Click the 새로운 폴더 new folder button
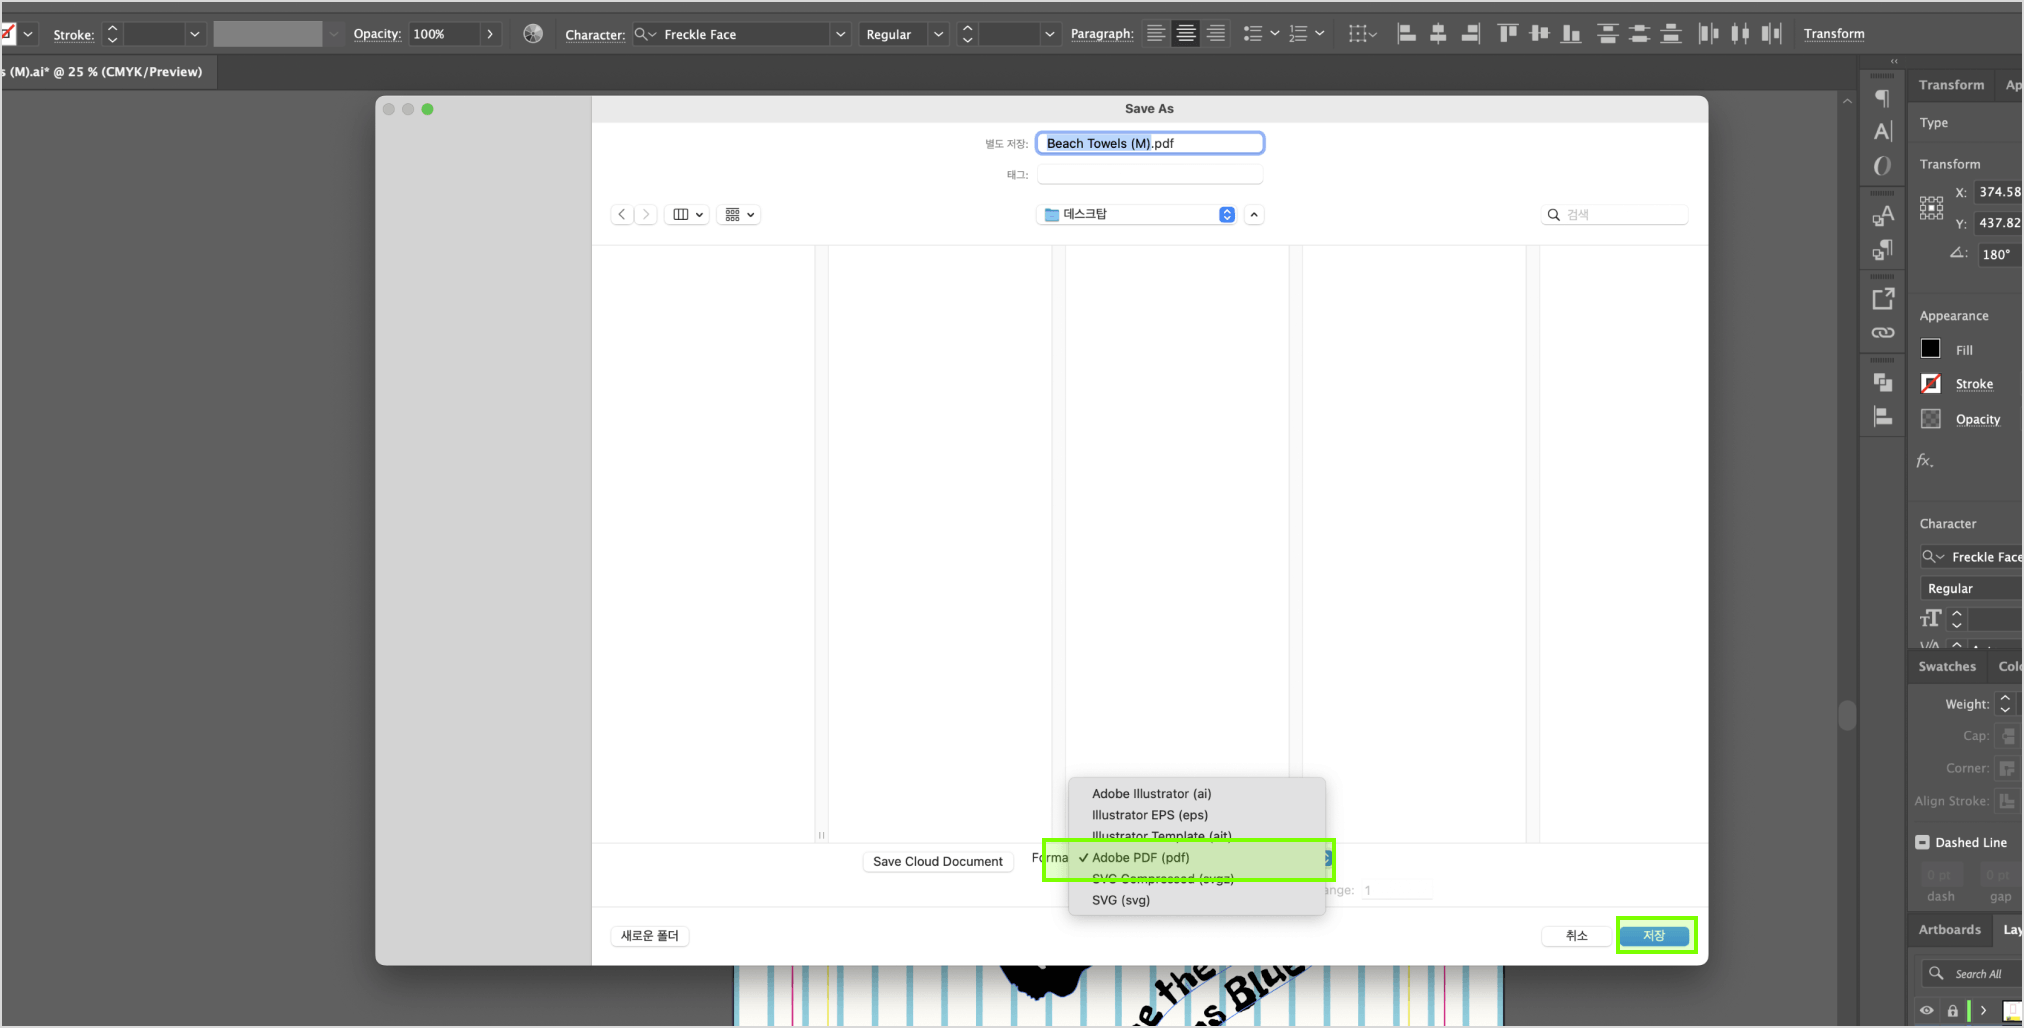The width and height of the screenshot is (2024, 1028). pyautogui.click(x=650, y=936)
